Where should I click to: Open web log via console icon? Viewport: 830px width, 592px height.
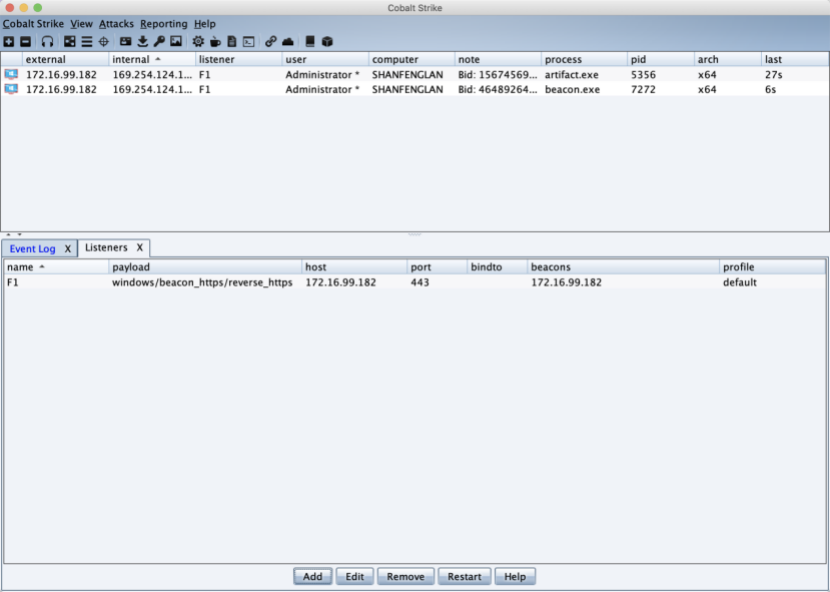click(246, 41)
